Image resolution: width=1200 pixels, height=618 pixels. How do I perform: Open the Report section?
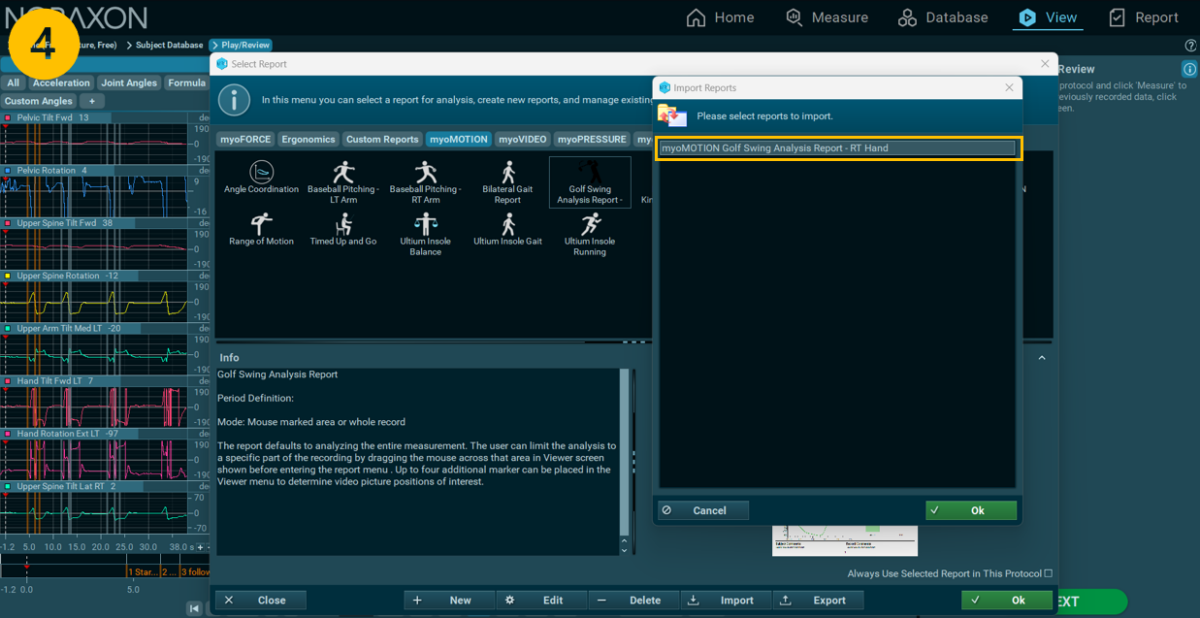pyautogui.click(x=1143, y=17)
